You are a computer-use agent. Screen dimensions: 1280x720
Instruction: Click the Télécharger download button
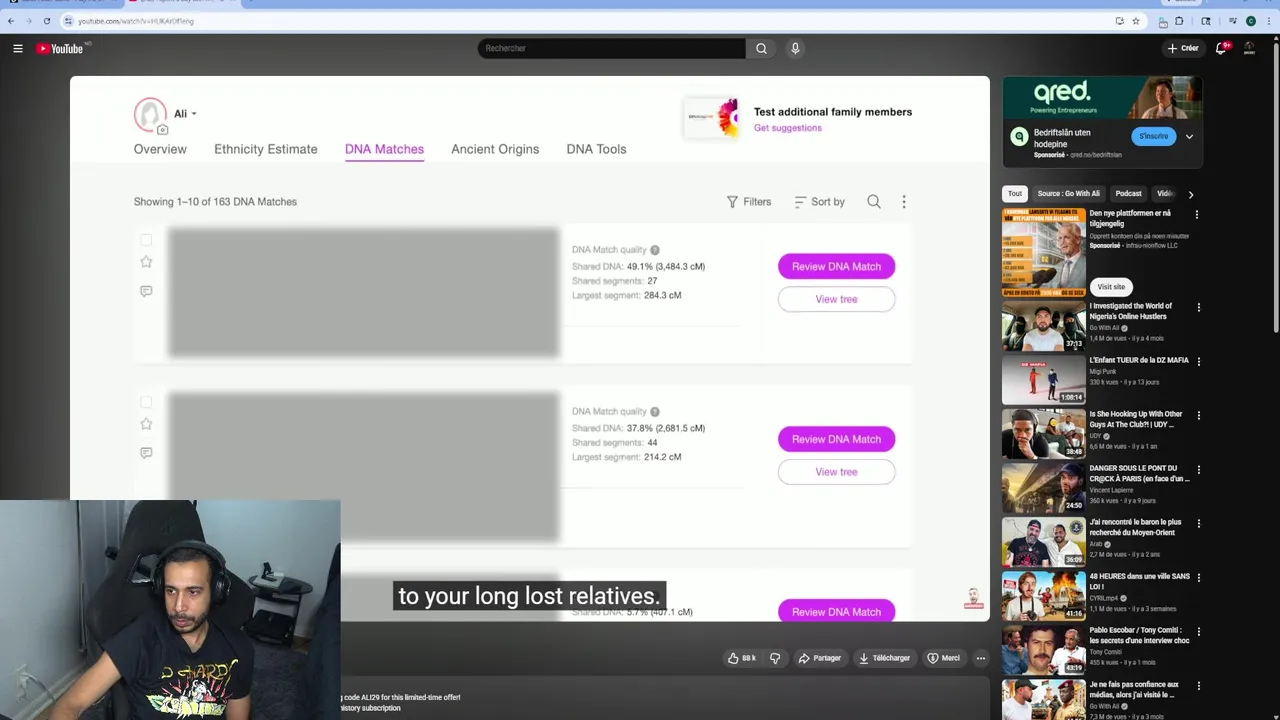click(884, 658)
